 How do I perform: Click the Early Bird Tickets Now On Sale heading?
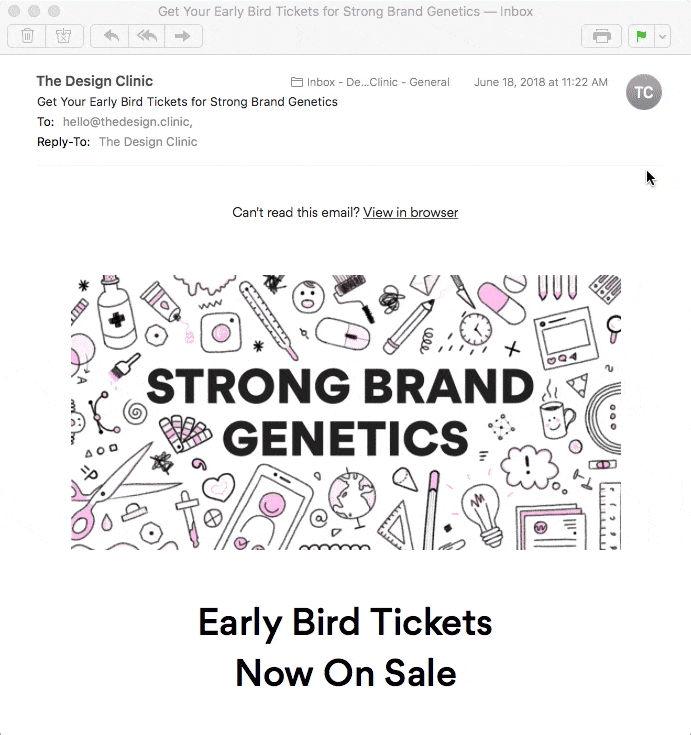(345, 647)
